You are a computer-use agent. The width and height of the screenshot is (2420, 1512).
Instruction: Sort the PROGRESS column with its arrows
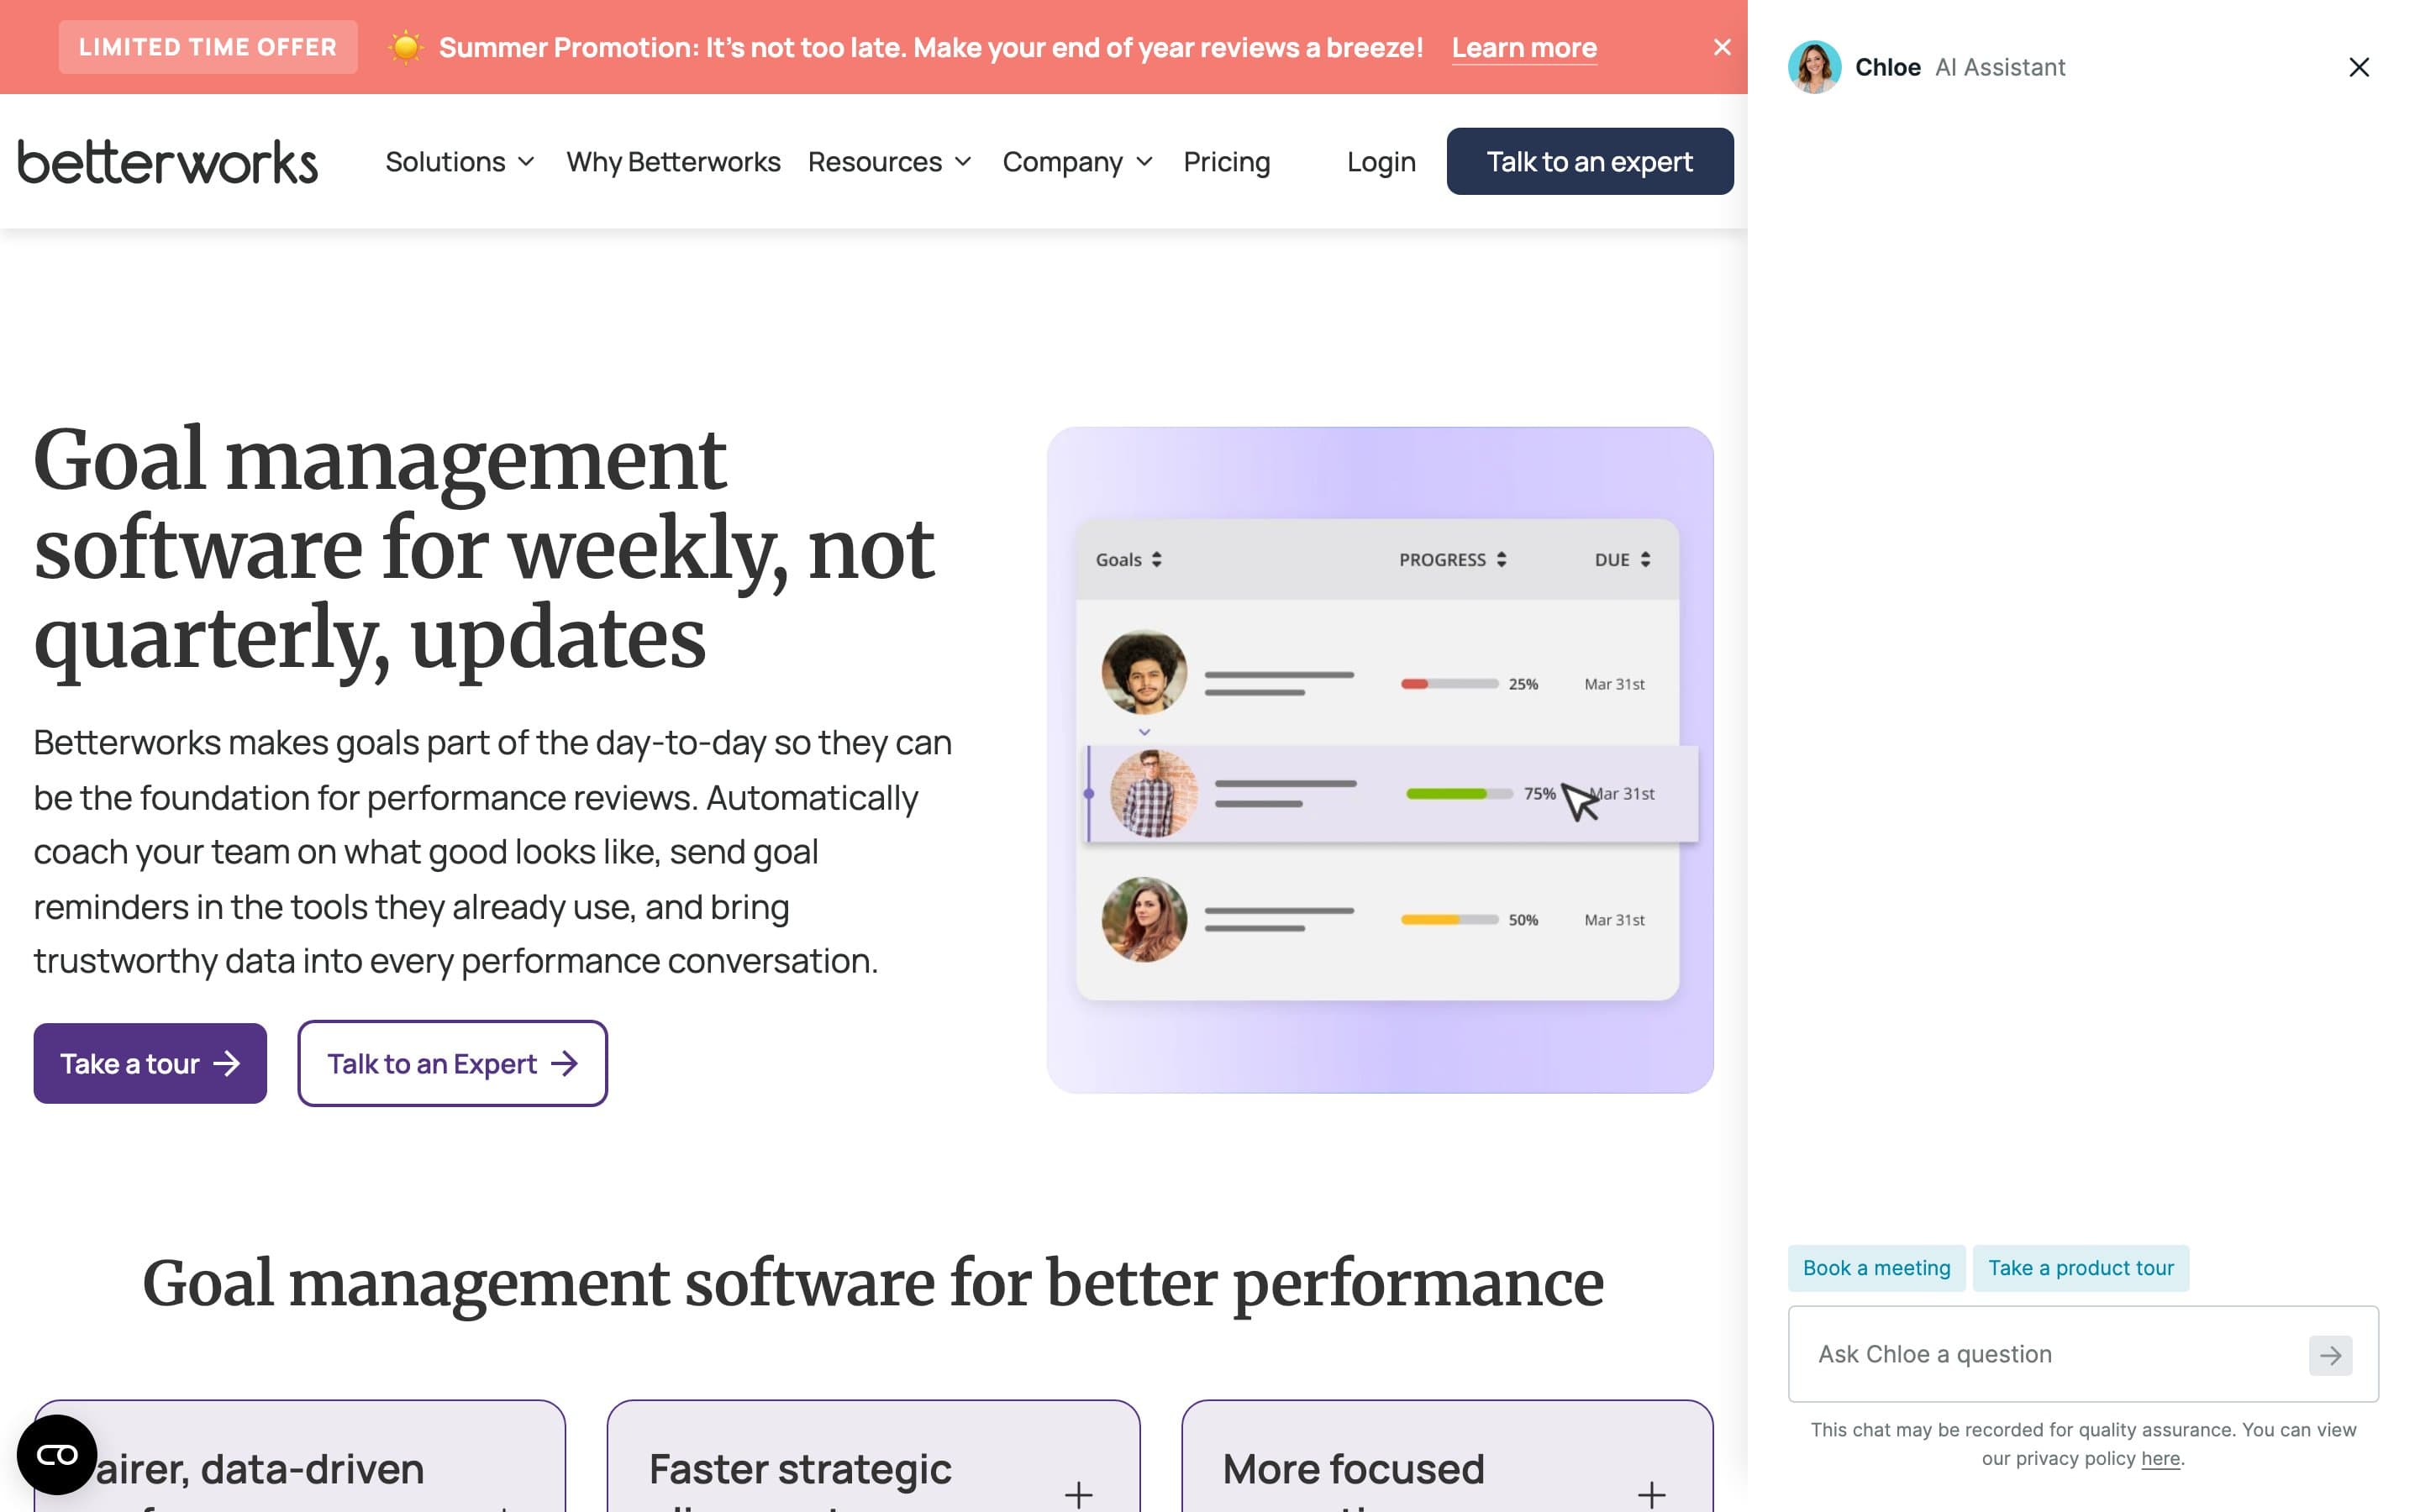click(1501, 560)
